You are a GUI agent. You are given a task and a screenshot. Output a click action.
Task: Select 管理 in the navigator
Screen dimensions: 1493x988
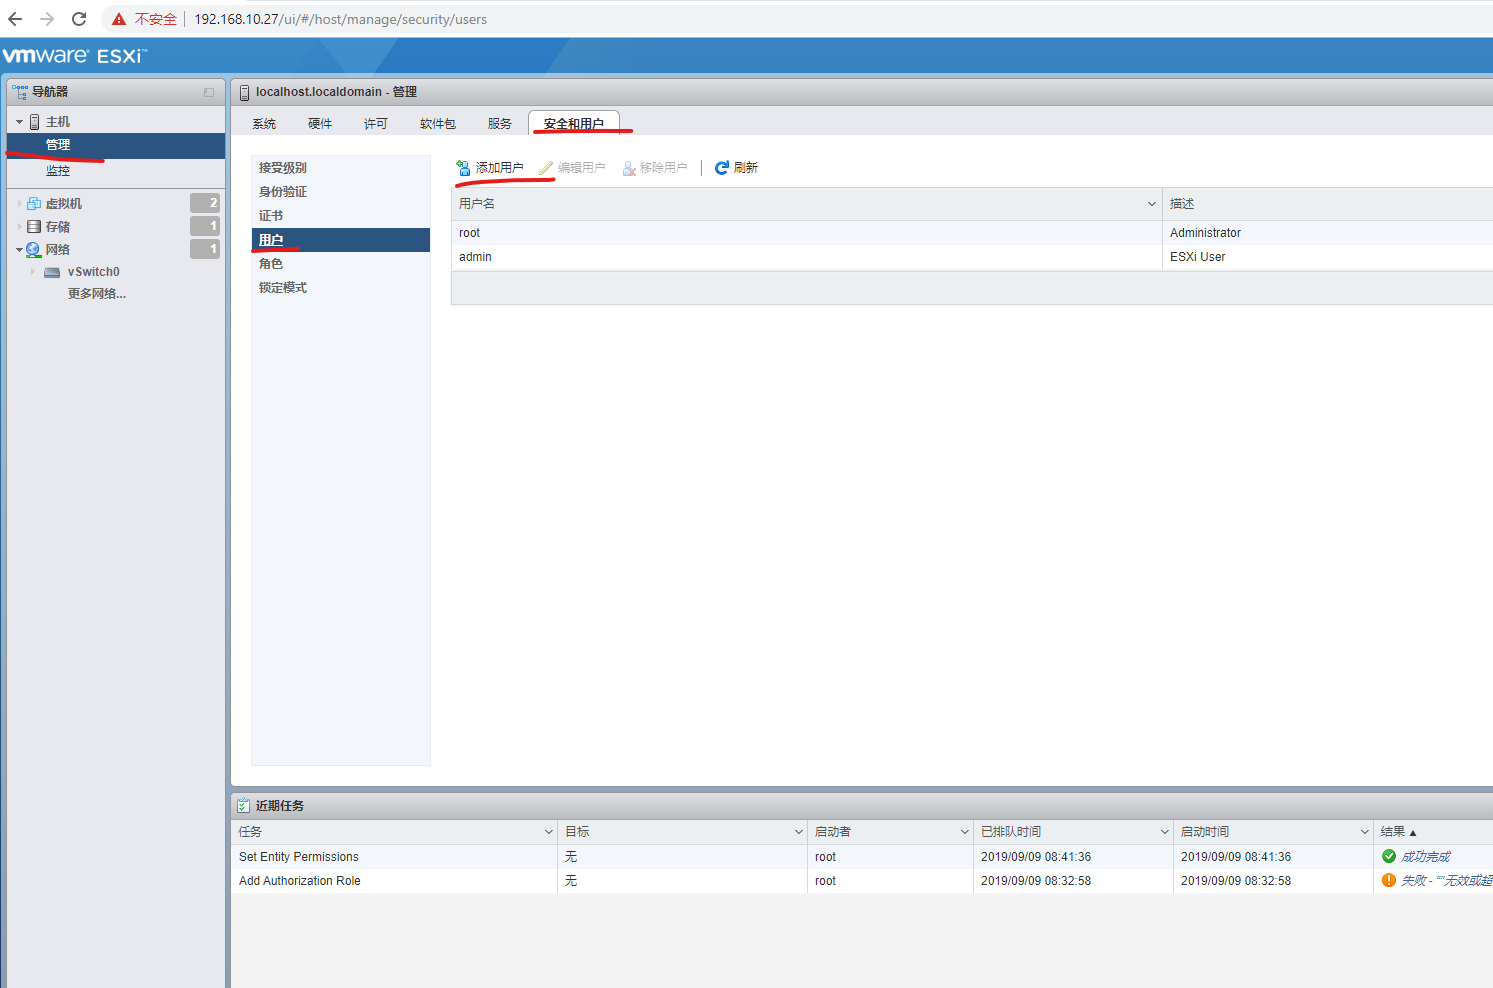[116, 145]
